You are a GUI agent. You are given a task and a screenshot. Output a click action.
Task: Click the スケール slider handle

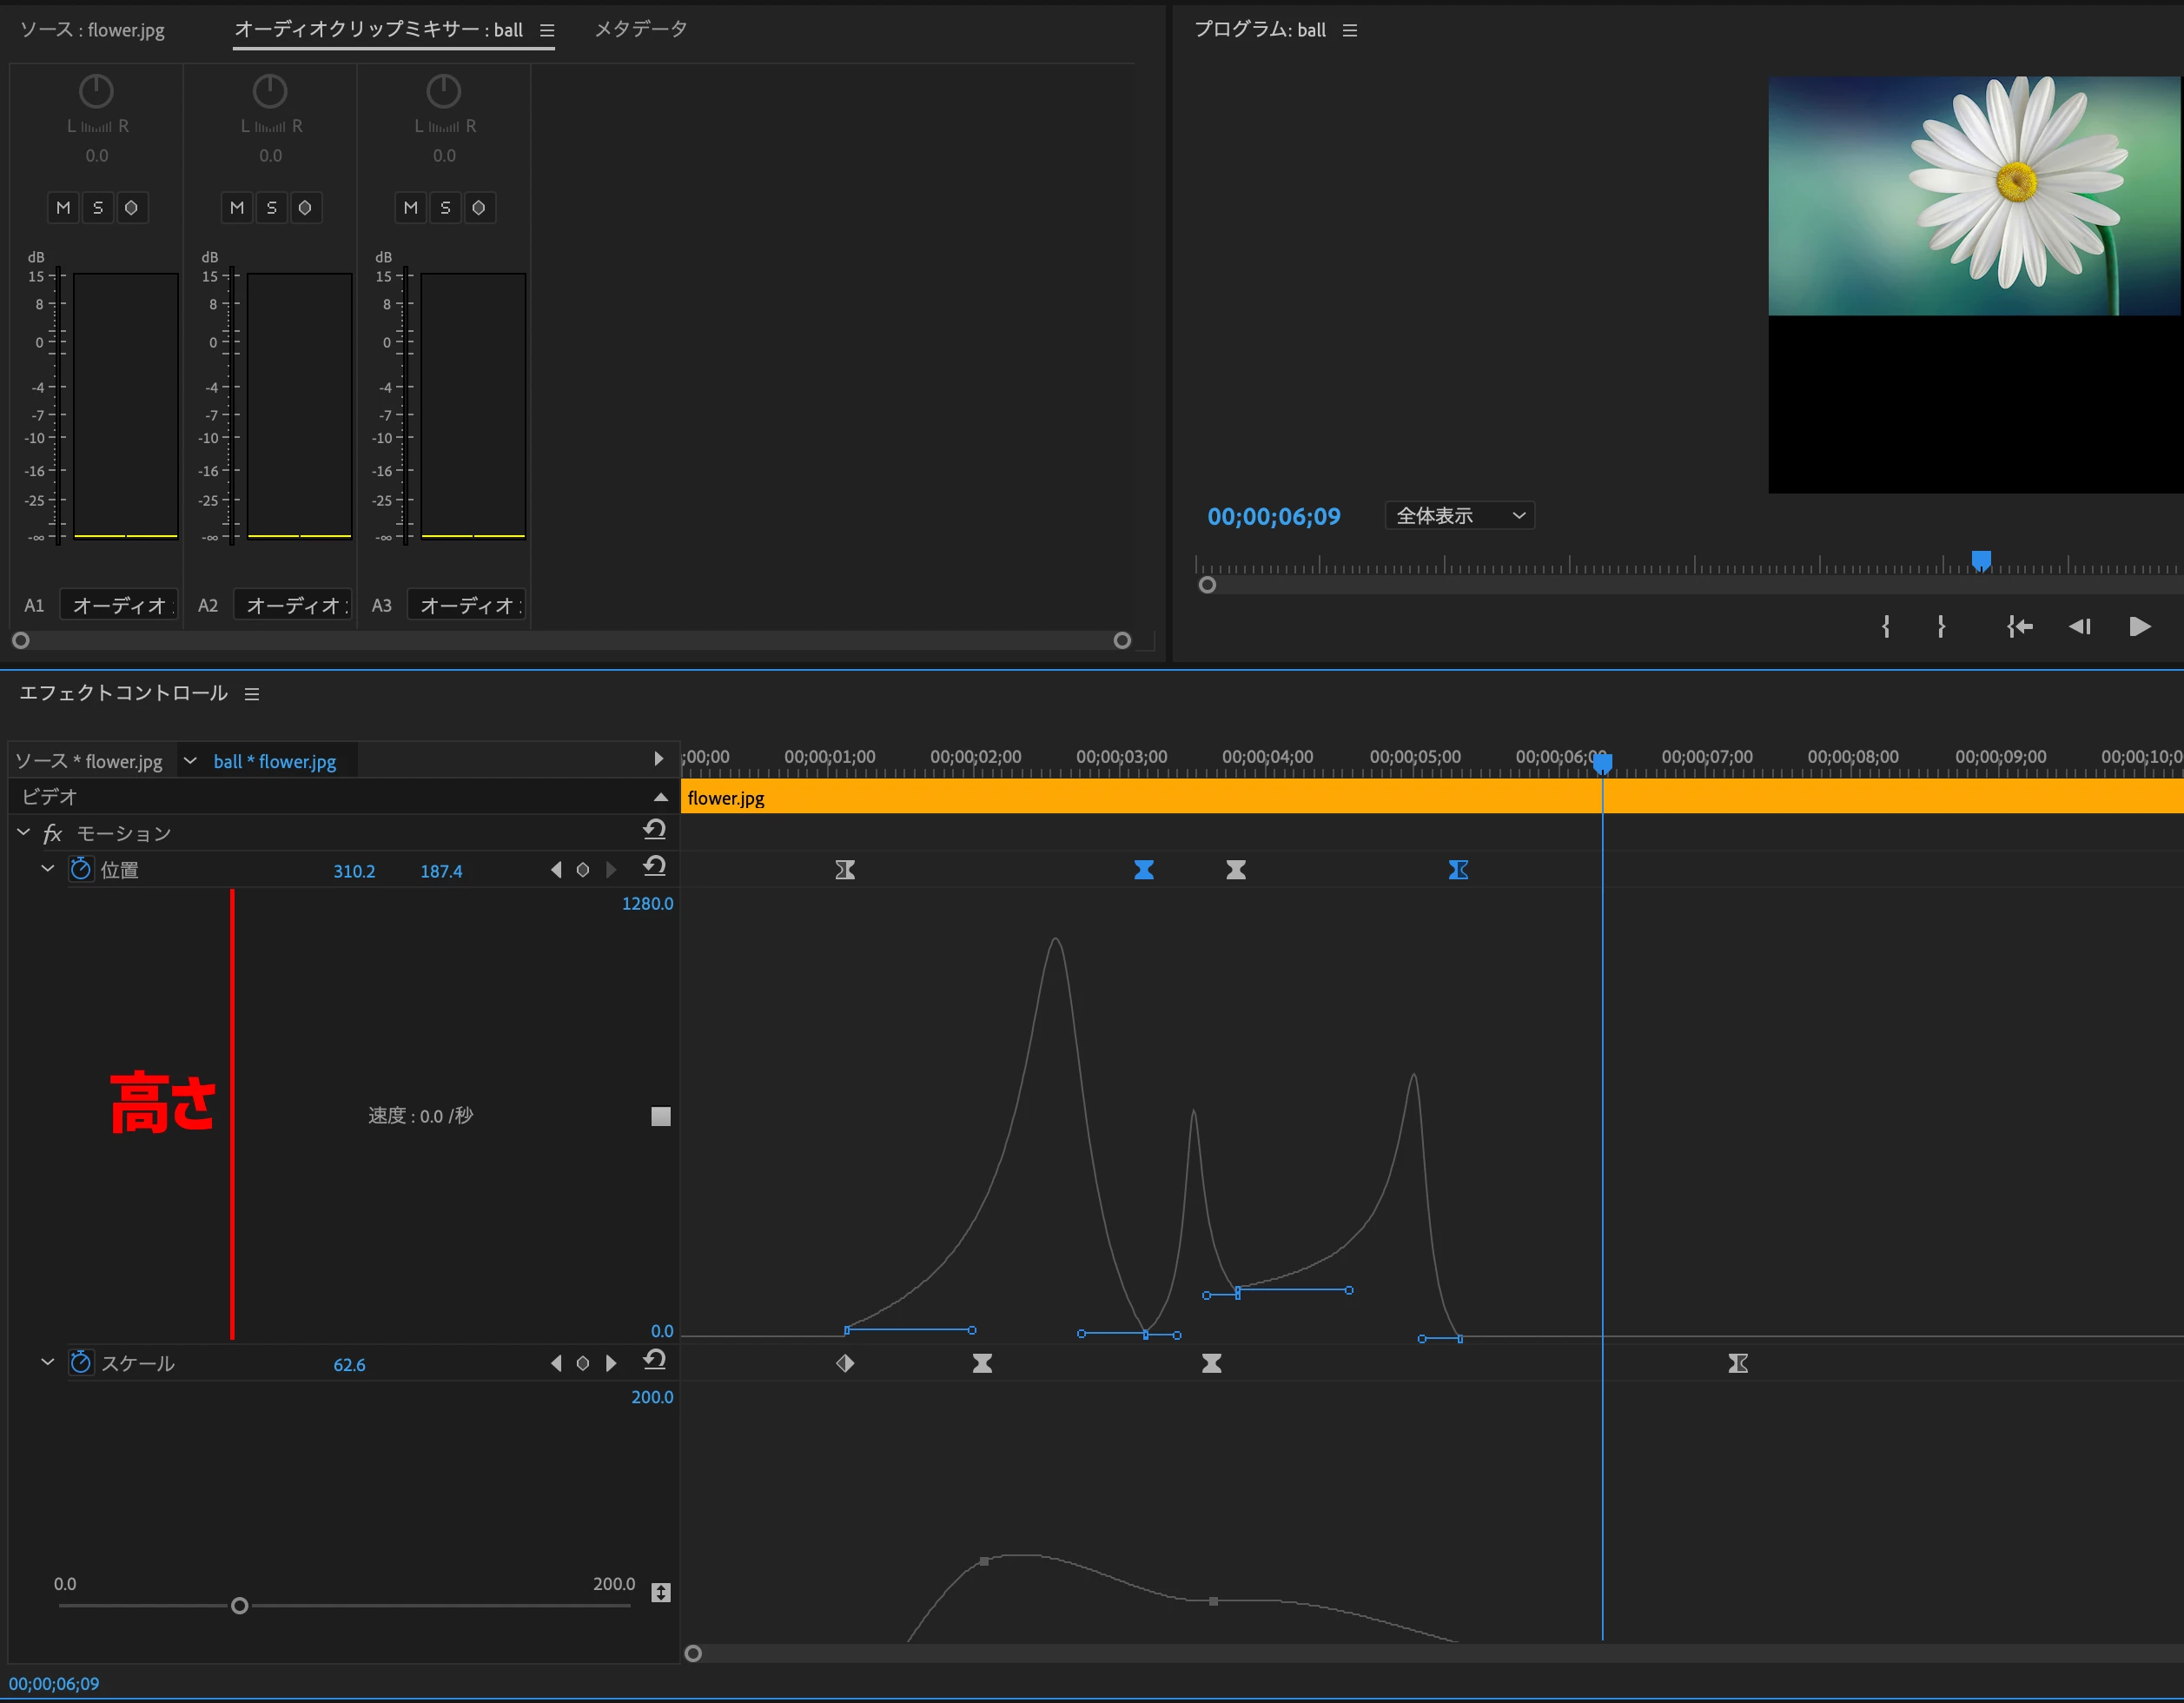pyautogui.click(x=239, y=1606)
